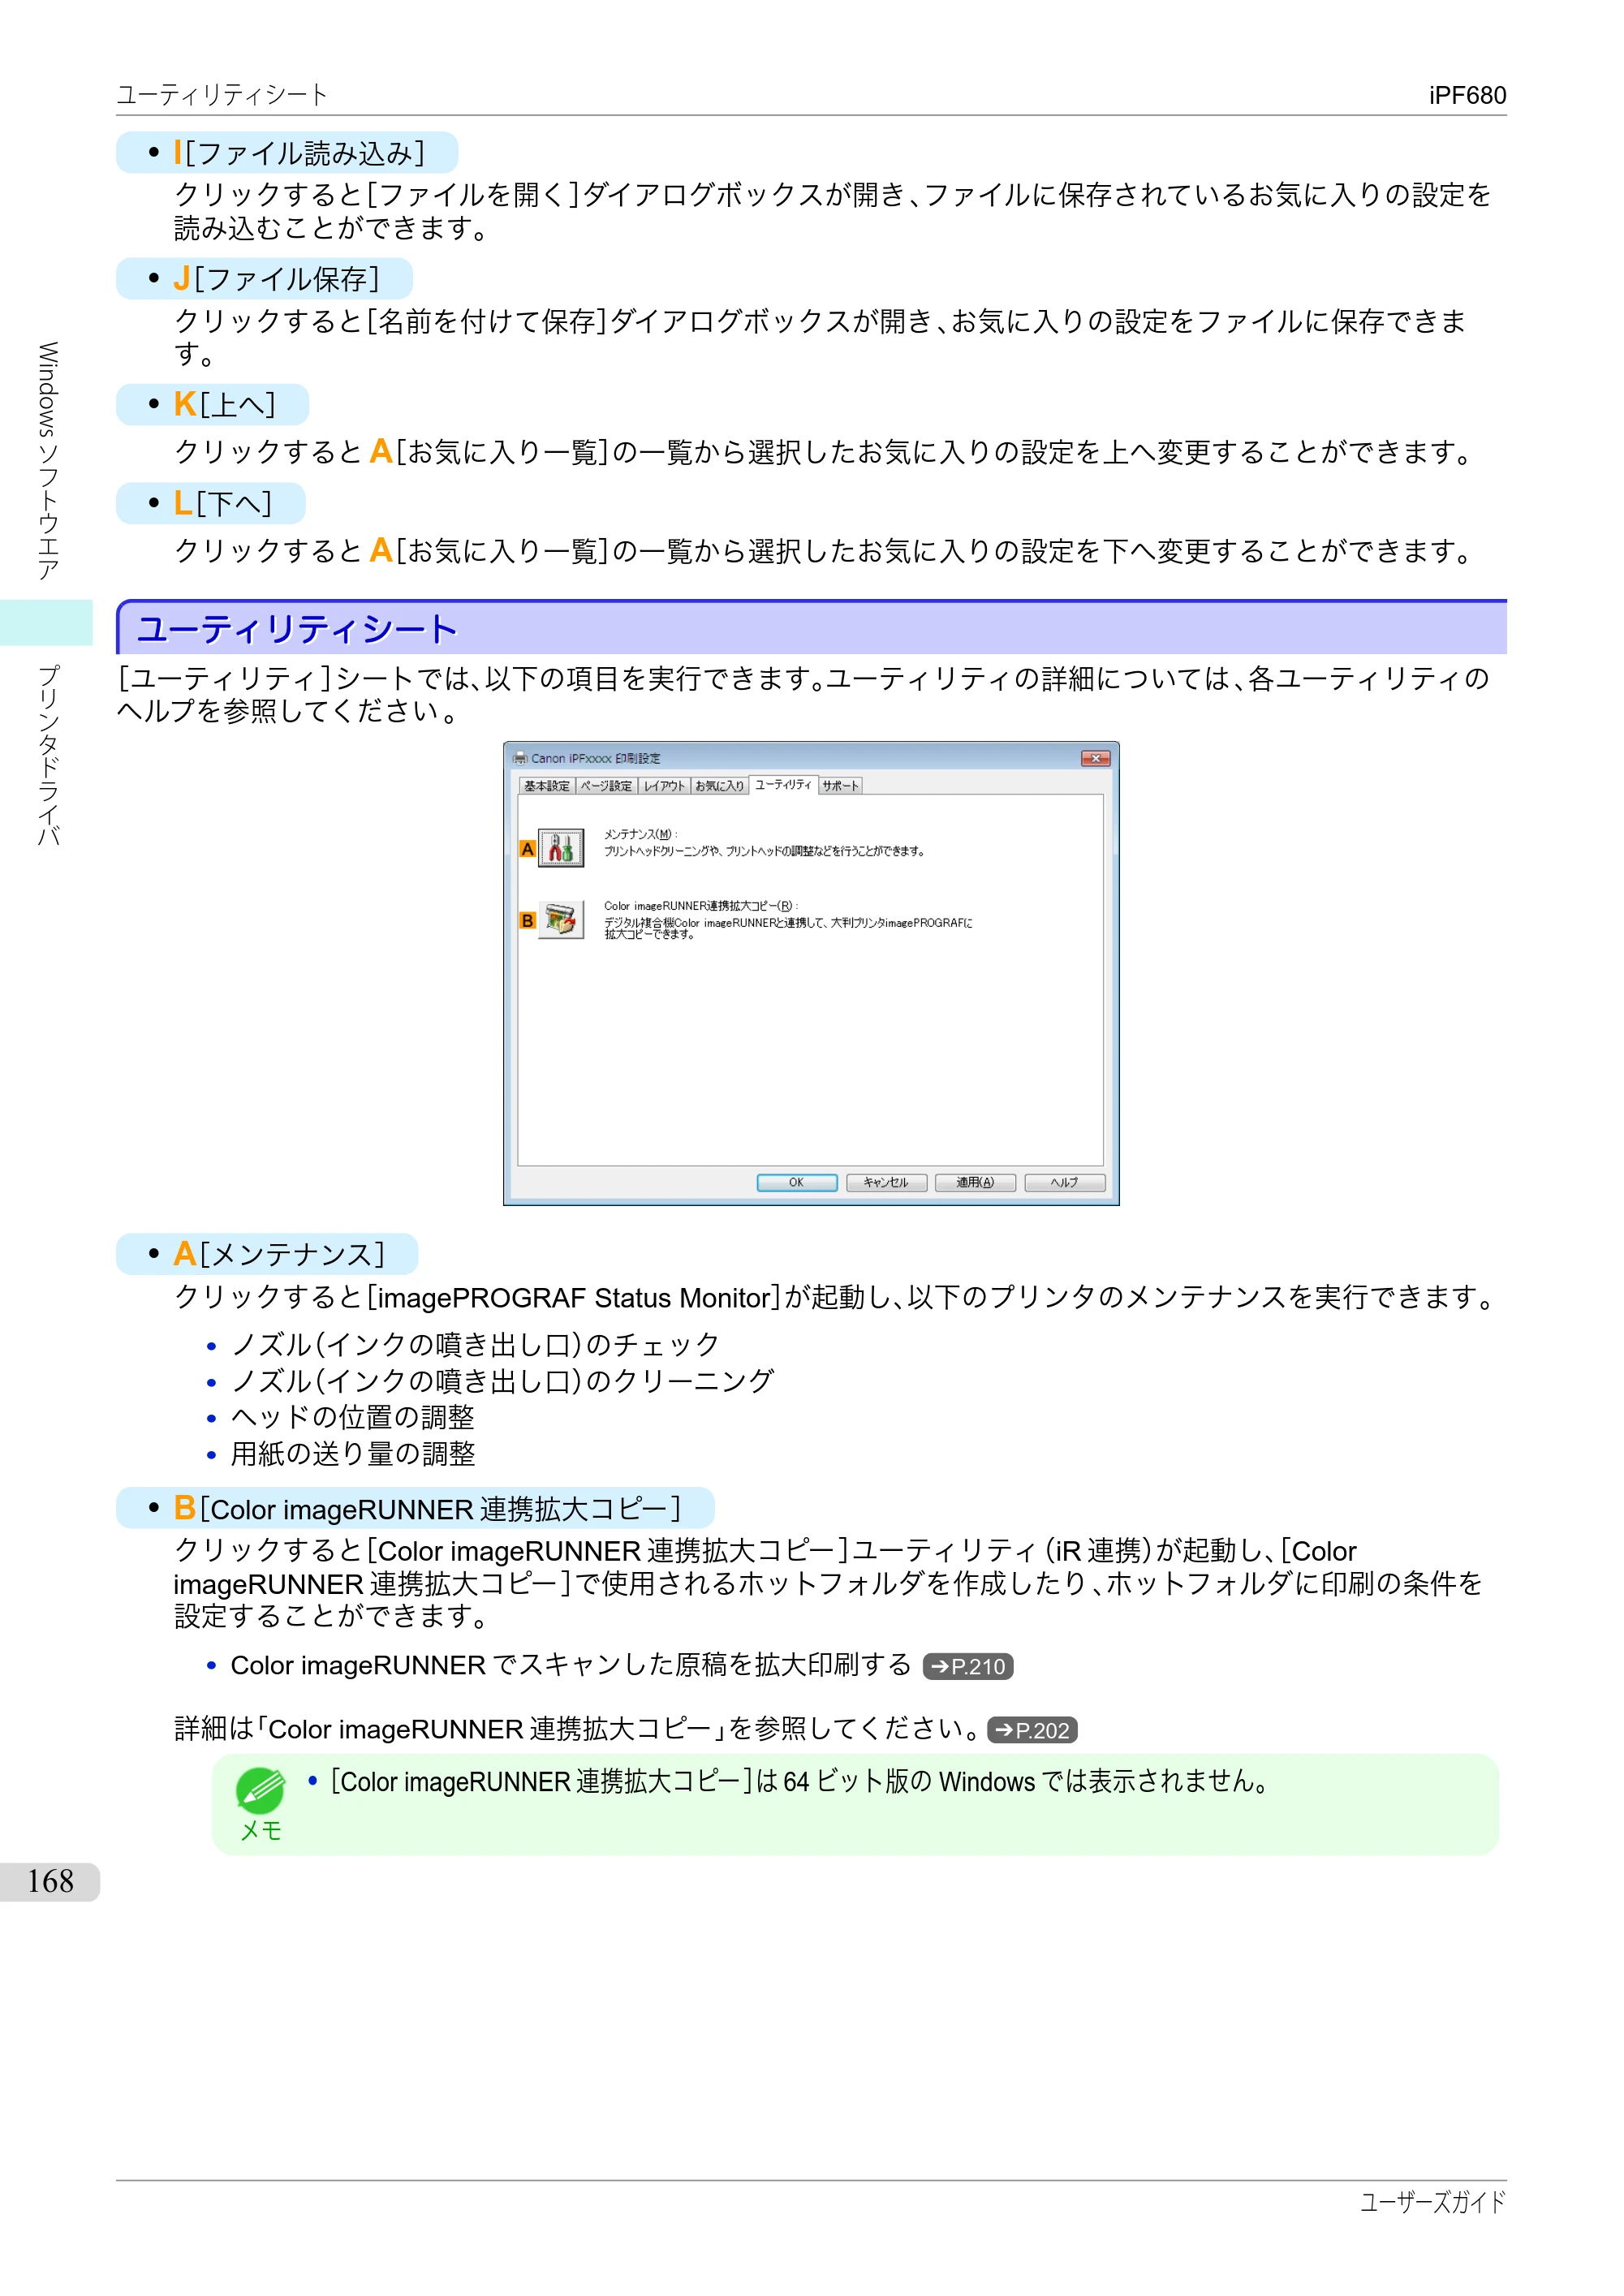Switch to the サポート tab

click(x=841, y=786)
